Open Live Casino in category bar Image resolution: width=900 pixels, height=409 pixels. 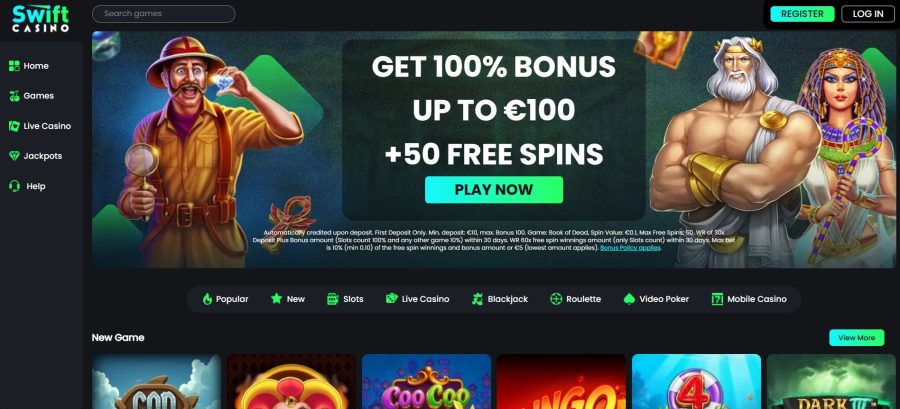(417, 299)
